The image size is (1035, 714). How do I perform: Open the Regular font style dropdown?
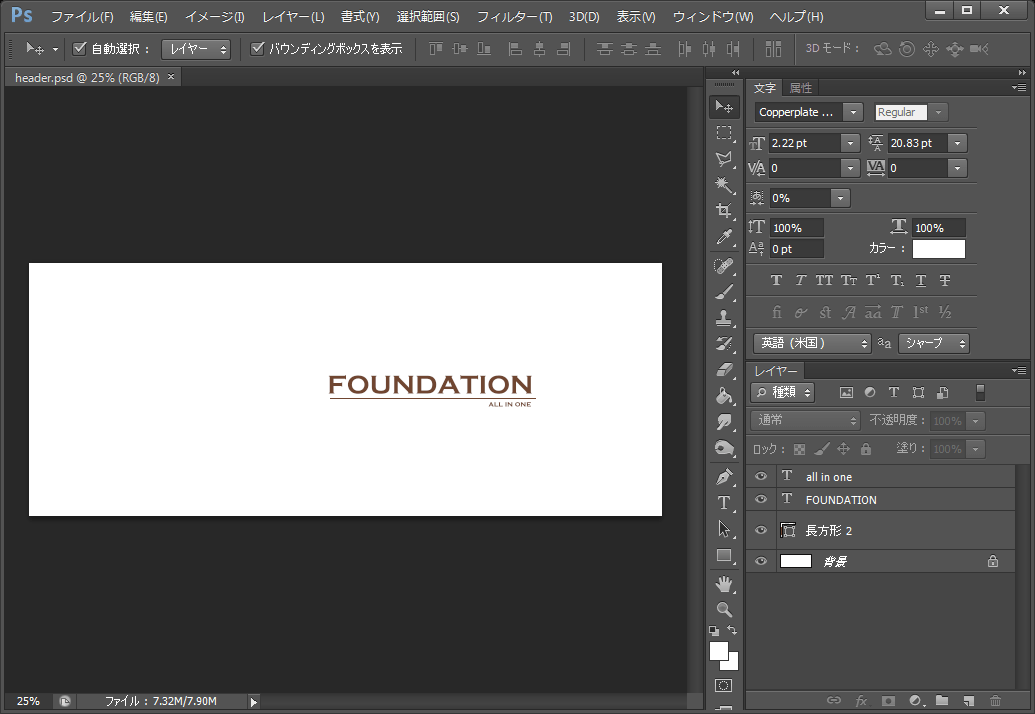pos(938,112)
